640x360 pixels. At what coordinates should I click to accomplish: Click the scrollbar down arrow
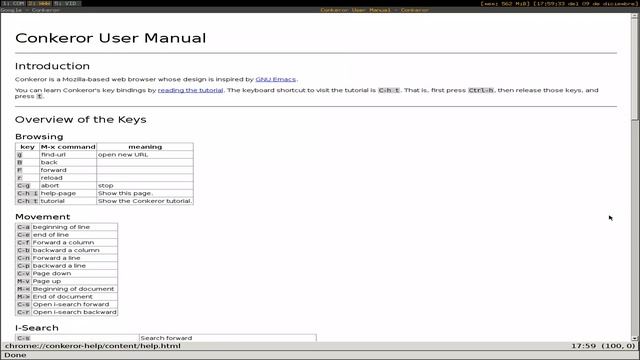[x=635, y=338]
